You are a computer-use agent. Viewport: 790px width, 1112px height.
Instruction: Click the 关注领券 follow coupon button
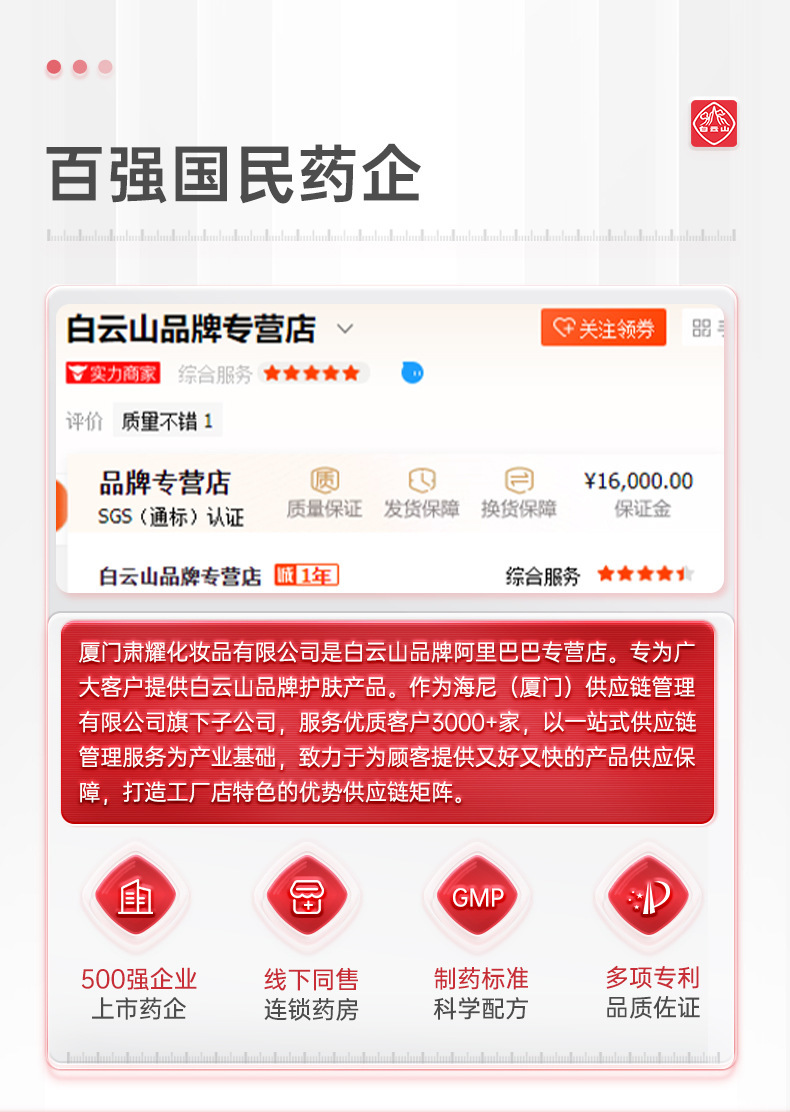click(603, 328)
